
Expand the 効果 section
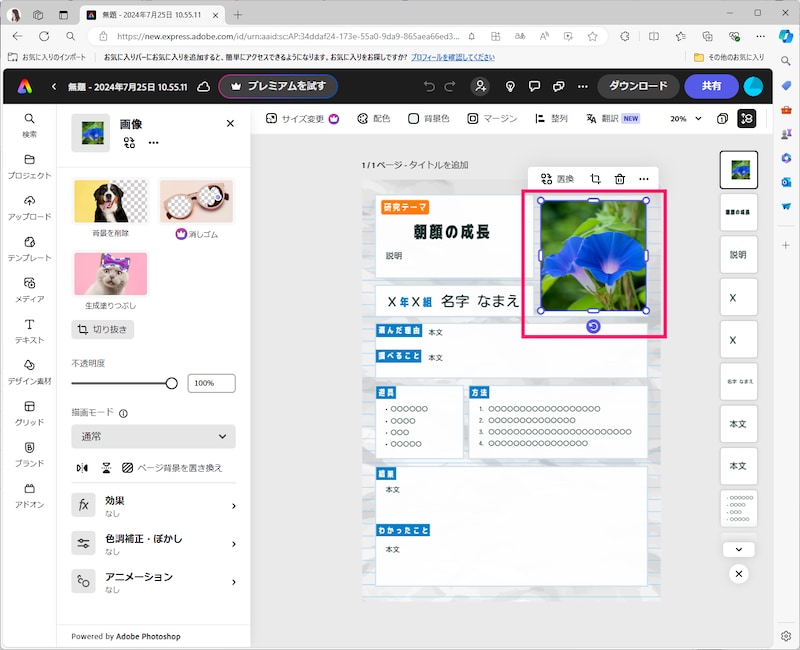coord(153,505)
